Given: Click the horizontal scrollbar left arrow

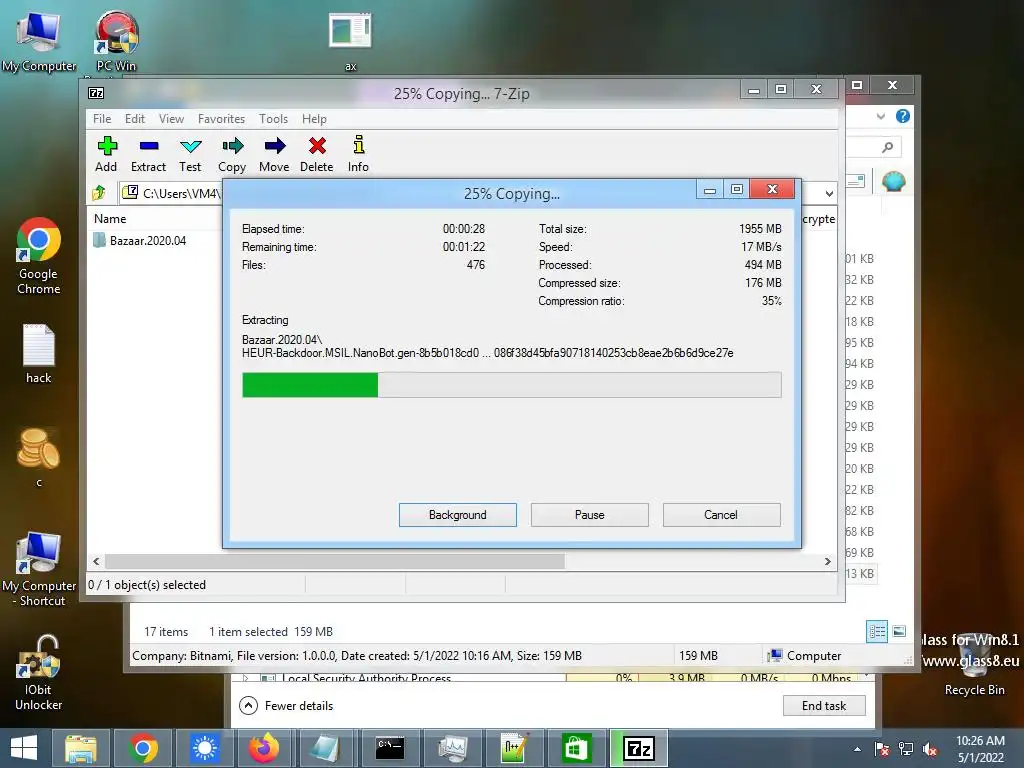Looking at the screenshot, I should pos(97,561).
